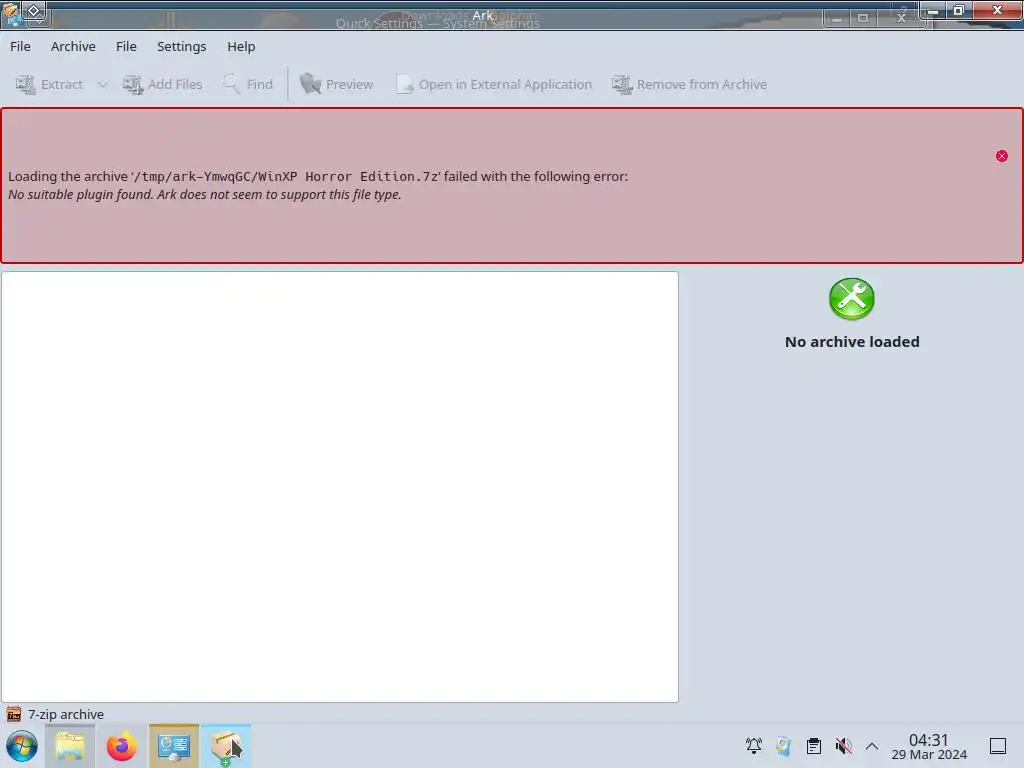1024x768 pixels.
Task: Click the Preview toolbar icon
Action: [x=310, y=84]
